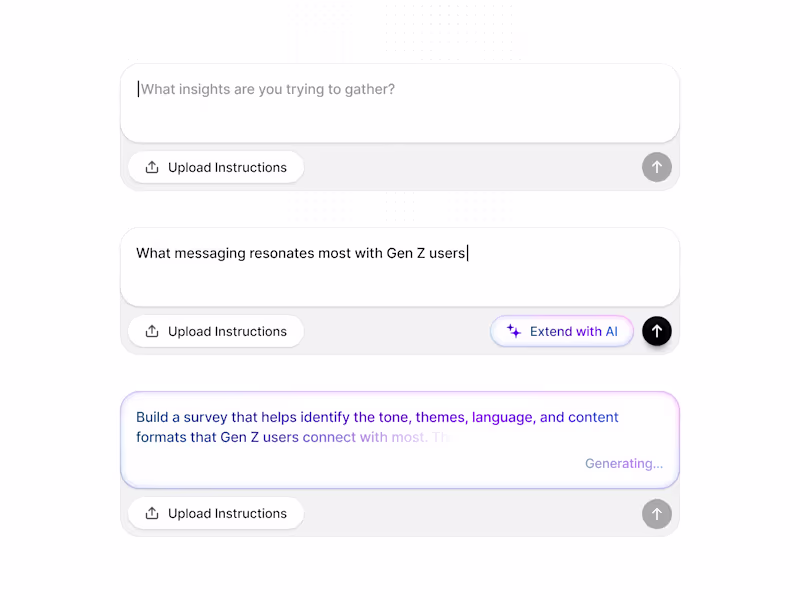800x600 pixels.
Task: Click the upload icon in the top prompt box
Action: pyautogui.click(x=152, y=168)
